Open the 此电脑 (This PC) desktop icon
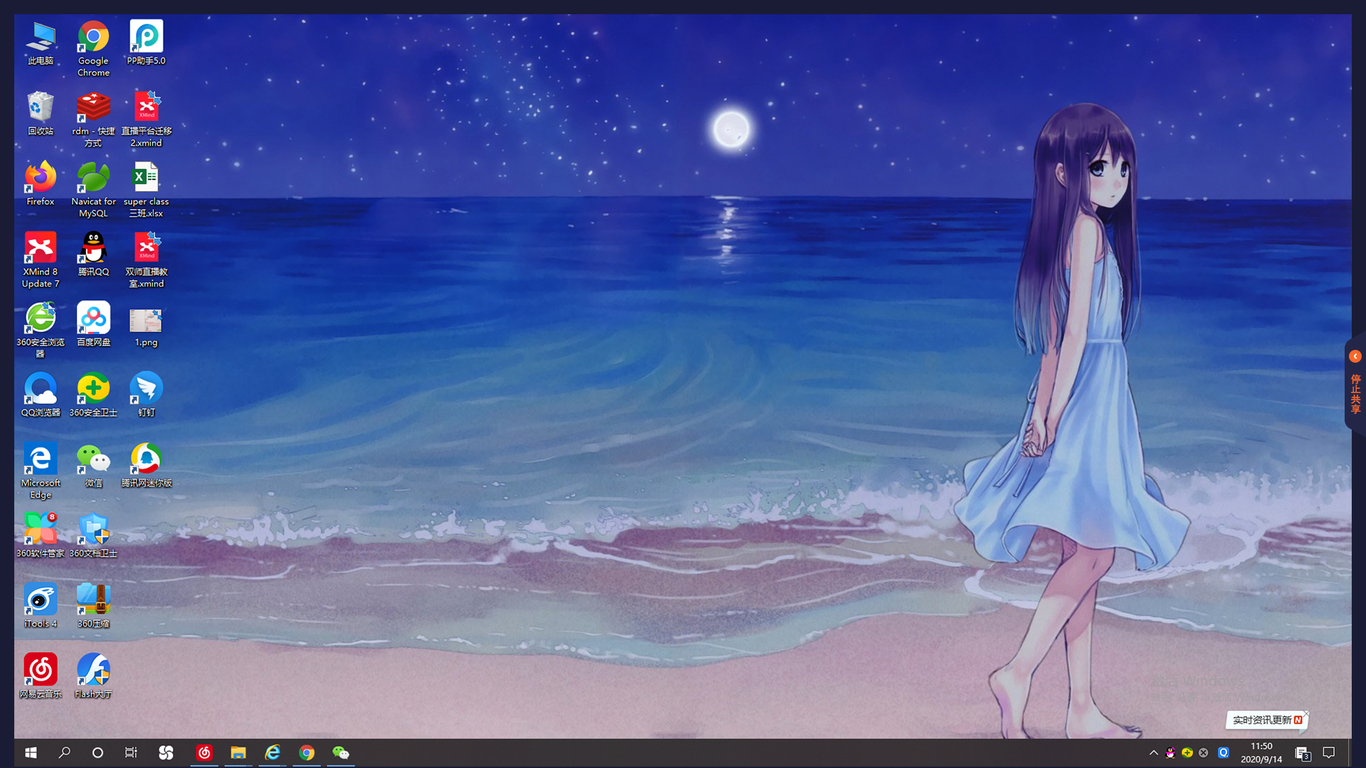This screenshot has height=768, width=1366. [x=41, y=44]
